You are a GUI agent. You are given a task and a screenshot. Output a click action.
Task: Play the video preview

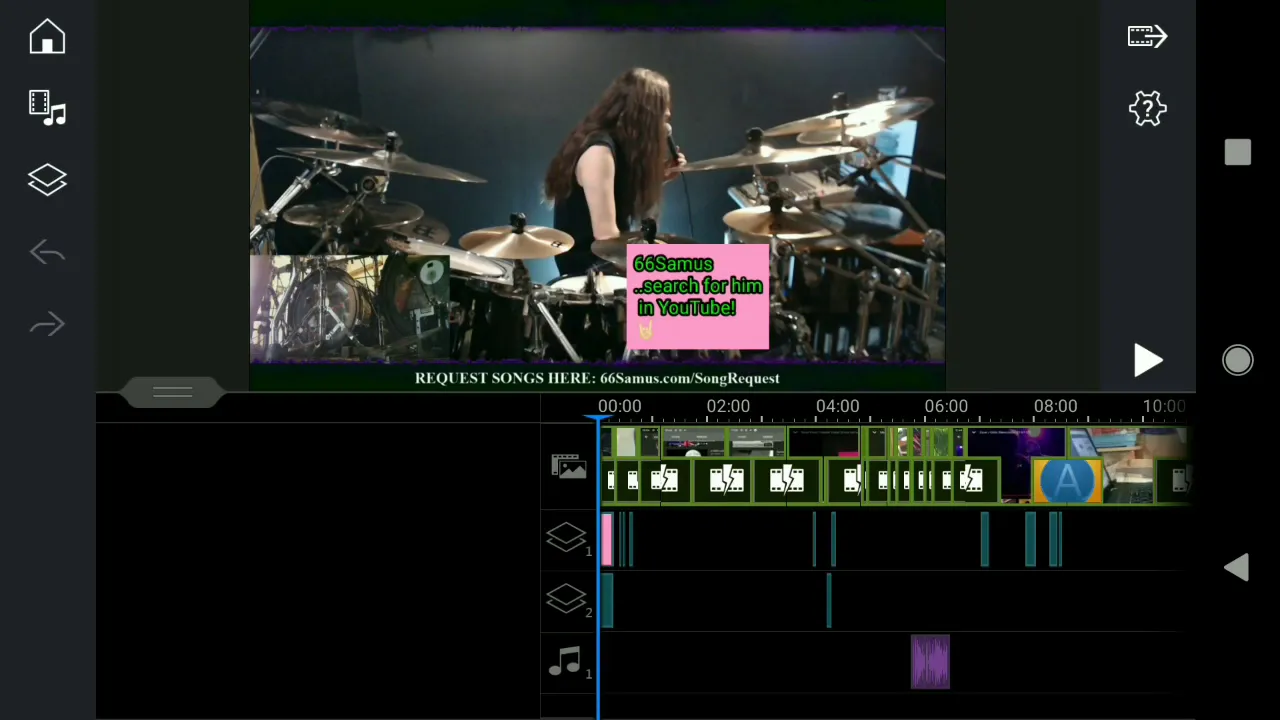[1147, 360]
